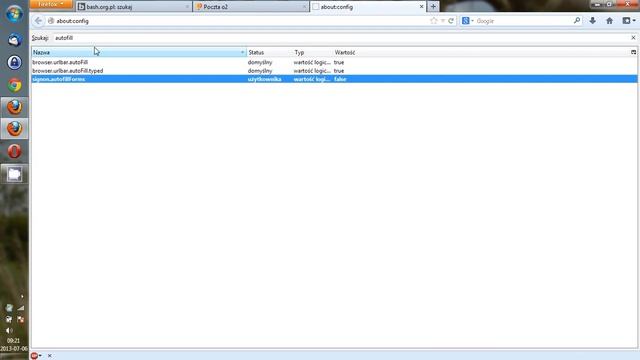Click into the Szukaj filter field
640x360 pixels.
click(x=341, y=38)
